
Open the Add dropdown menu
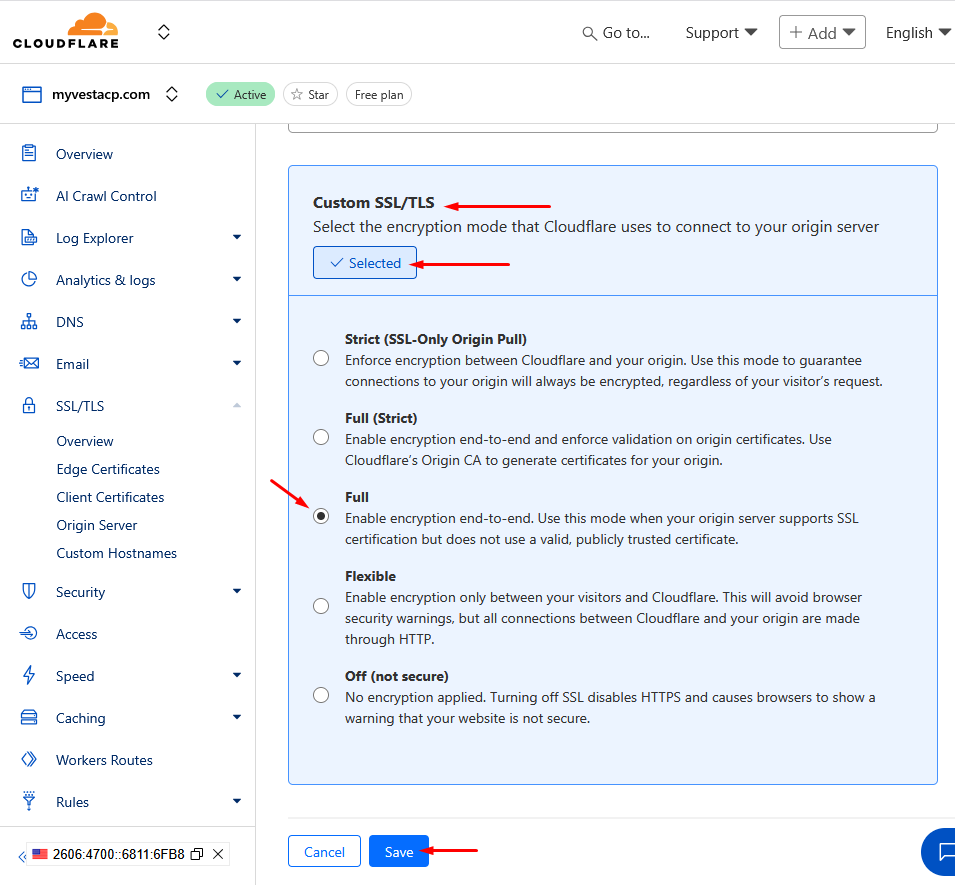[822, 32]
